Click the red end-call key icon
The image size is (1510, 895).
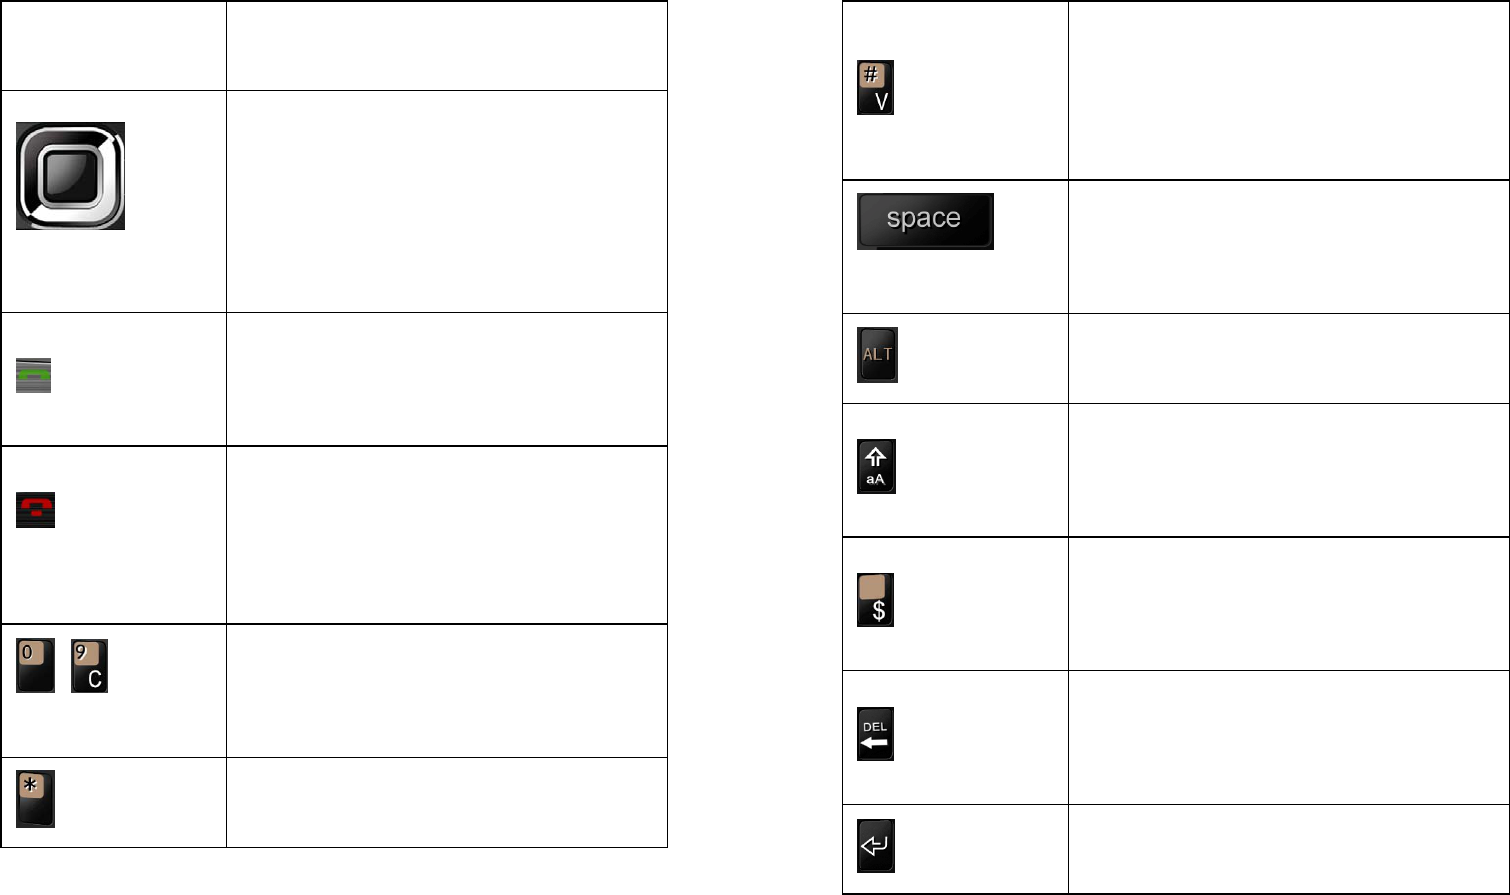tap(35, 510)
